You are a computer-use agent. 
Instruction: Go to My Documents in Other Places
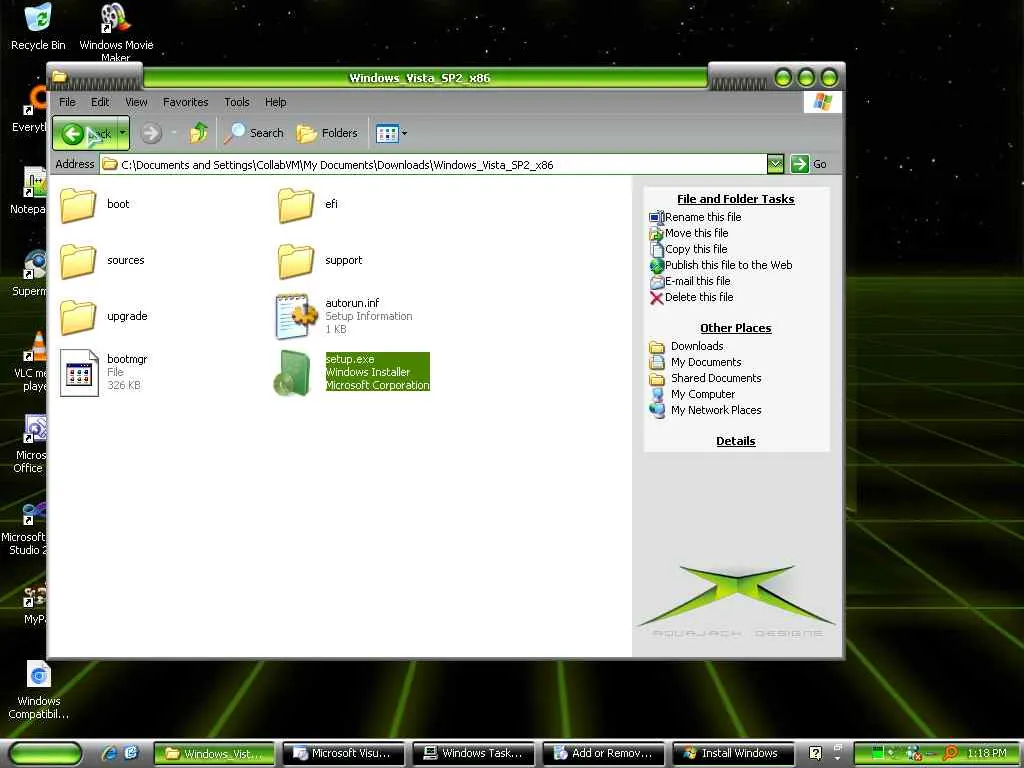pos(696,362)
